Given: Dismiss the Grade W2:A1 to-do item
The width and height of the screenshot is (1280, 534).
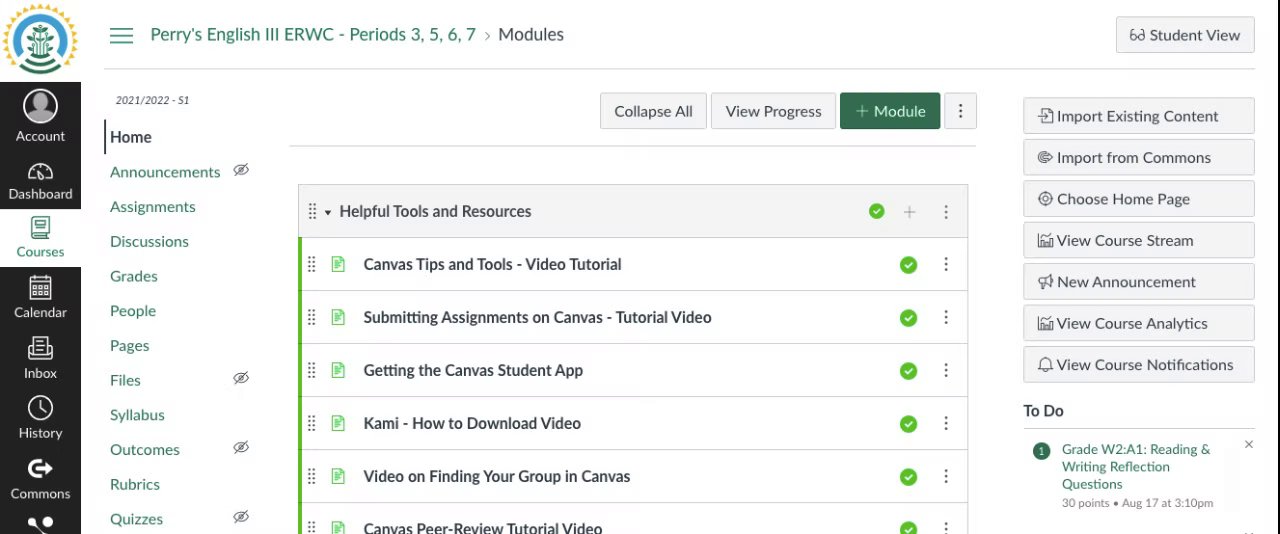Looking at the screenshot, I should [x=1248, y=444].
